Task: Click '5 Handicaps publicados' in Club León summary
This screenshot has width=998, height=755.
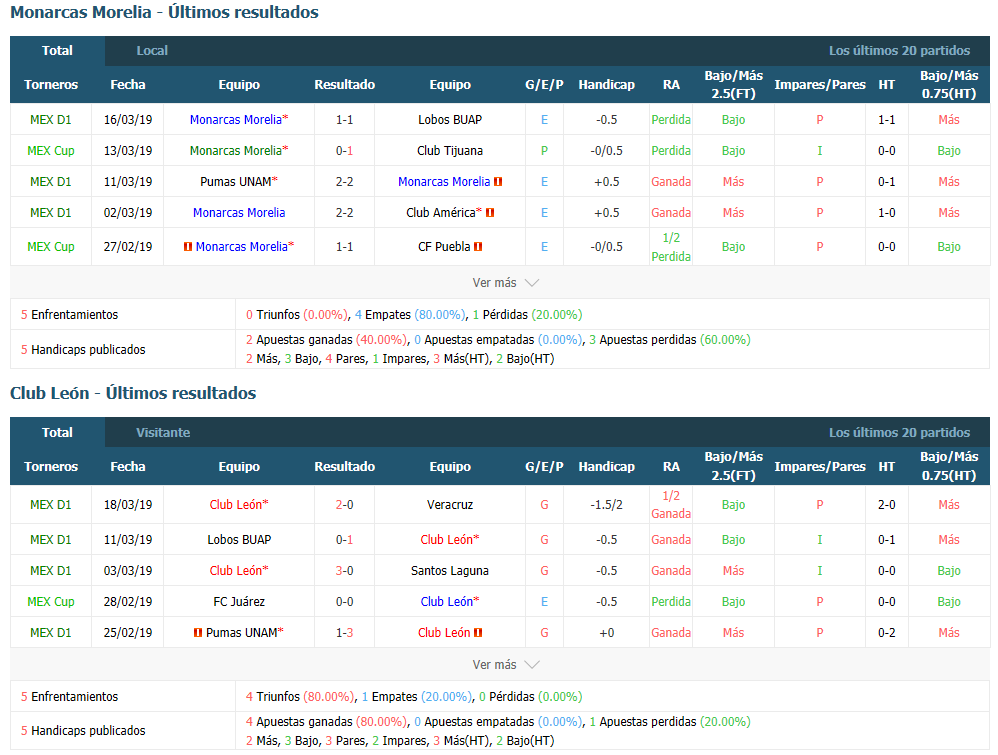Action: 83,731
